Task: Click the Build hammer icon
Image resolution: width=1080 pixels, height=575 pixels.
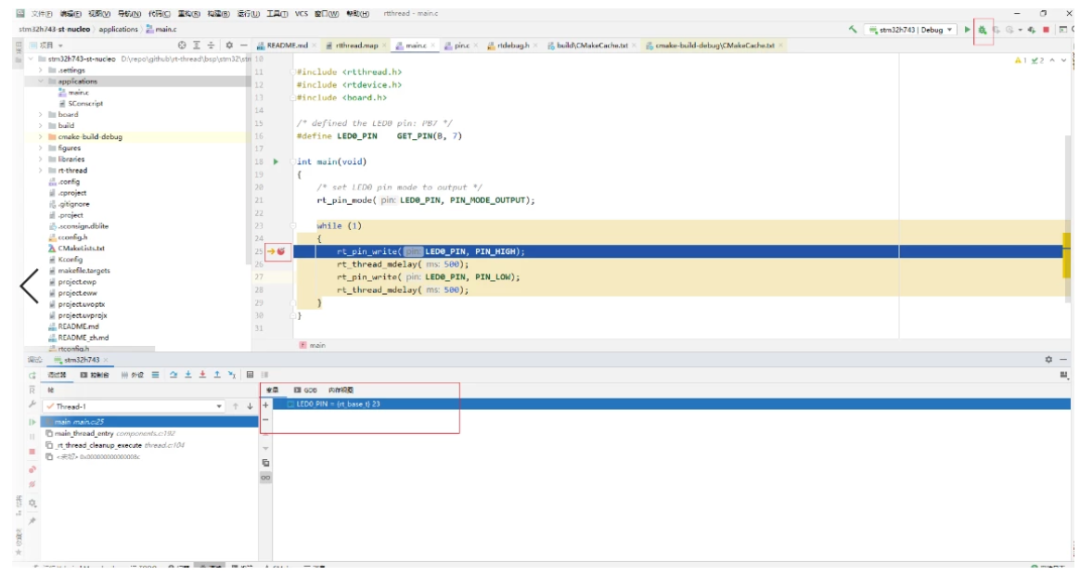Action: (853, 30)
